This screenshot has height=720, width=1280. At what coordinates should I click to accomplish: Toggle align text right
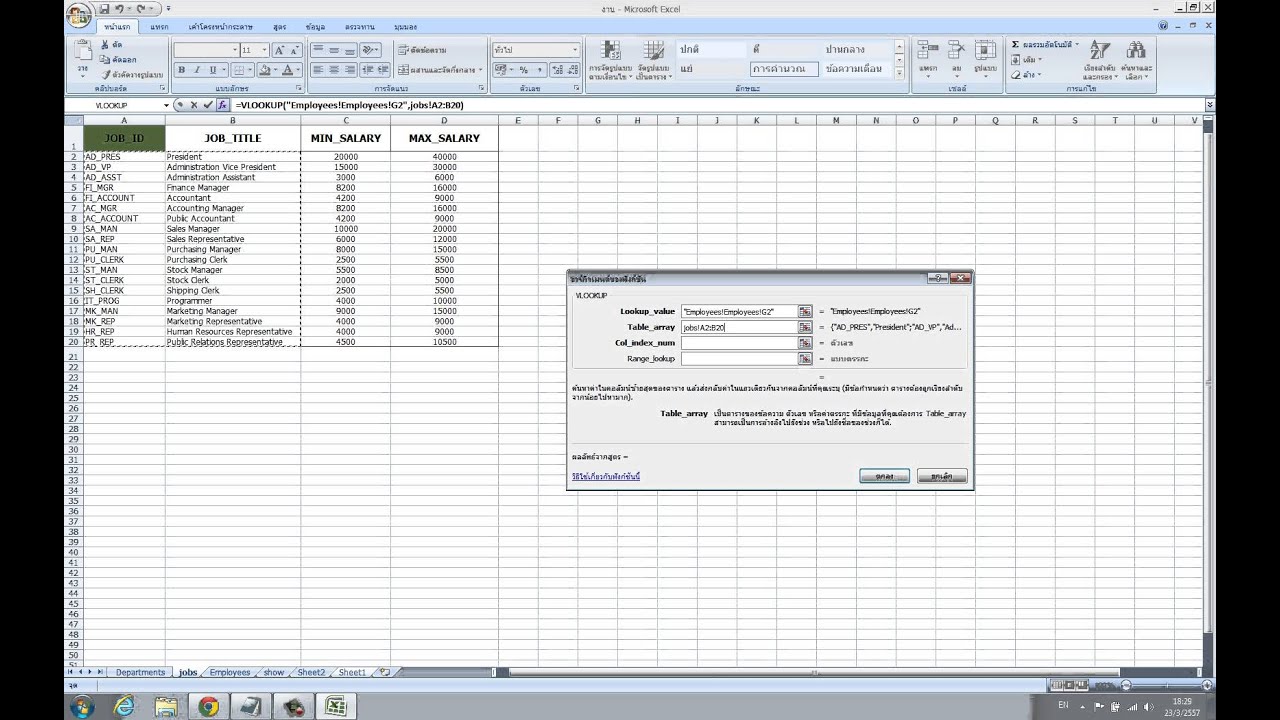[x=348, y=70]
